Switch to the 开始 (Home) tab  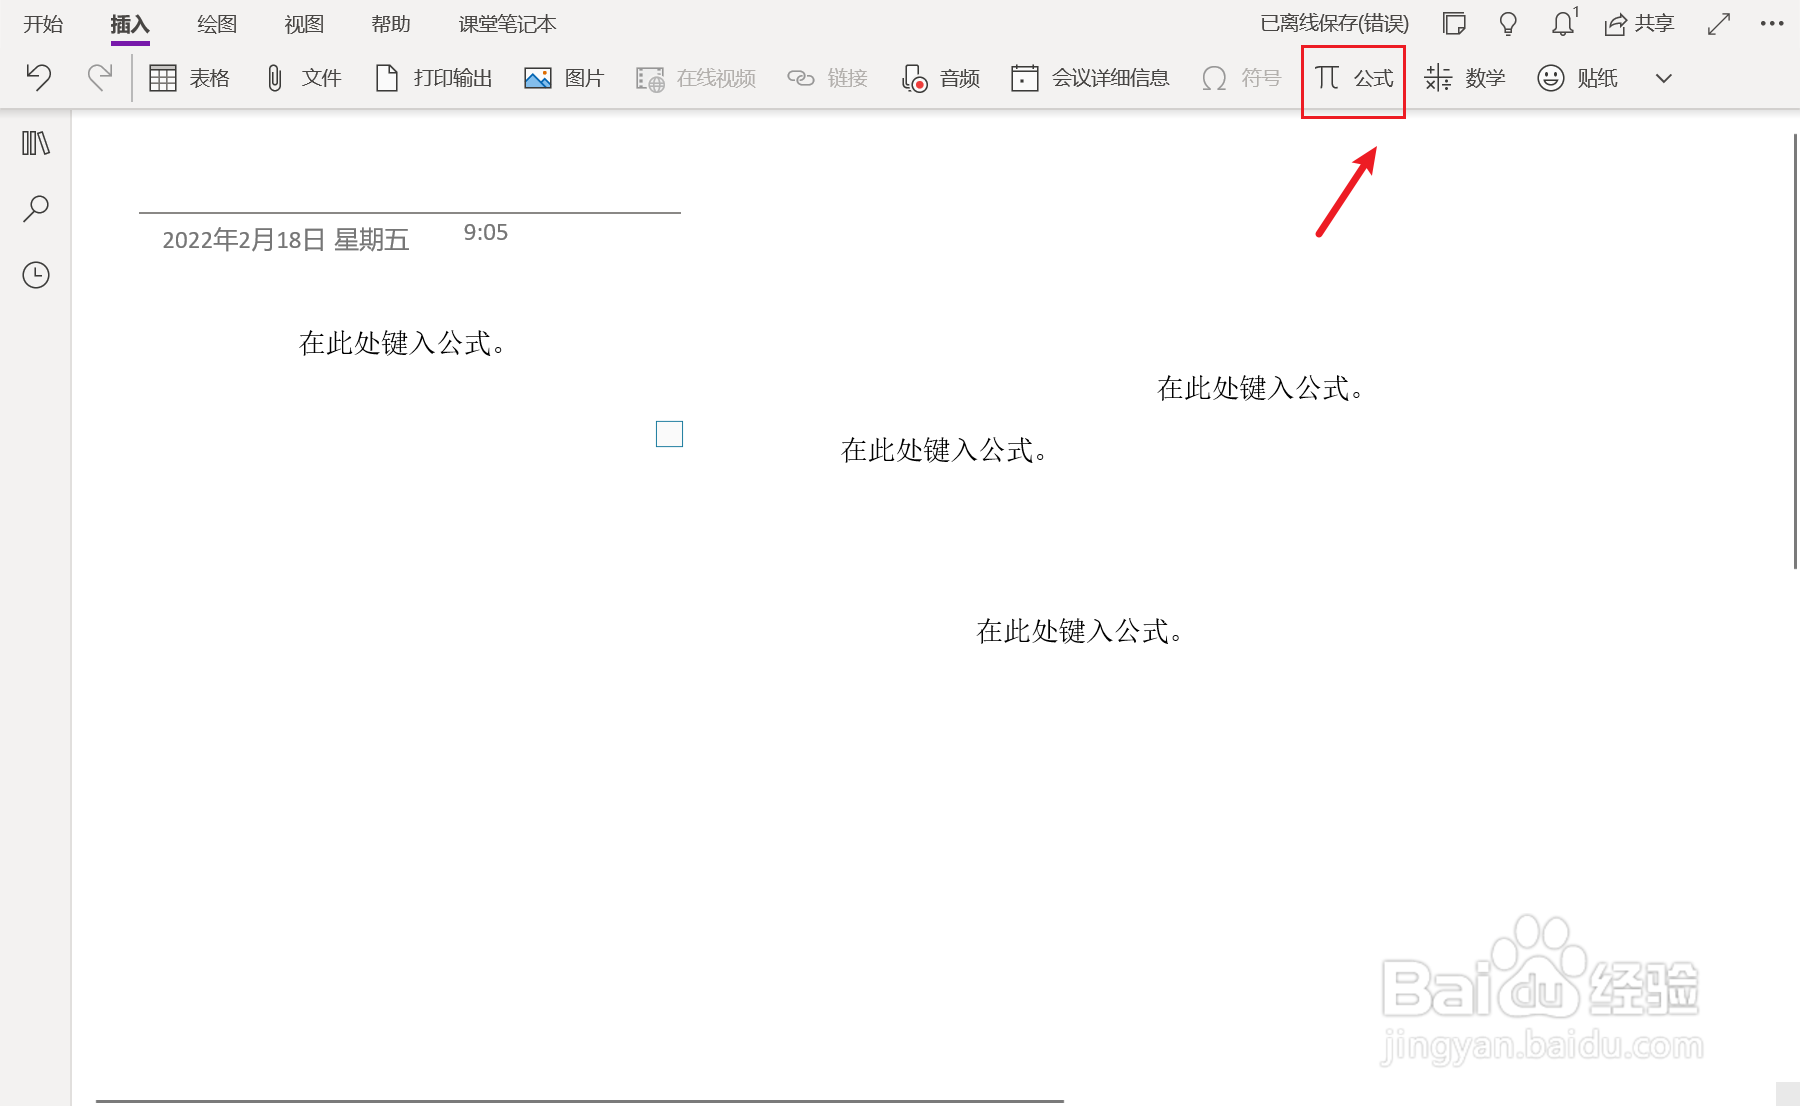pos(43,24)
